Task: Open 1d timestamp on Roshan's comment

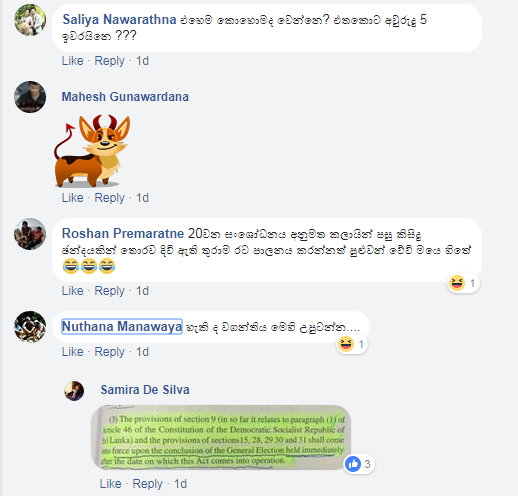Action: (142, 291)
